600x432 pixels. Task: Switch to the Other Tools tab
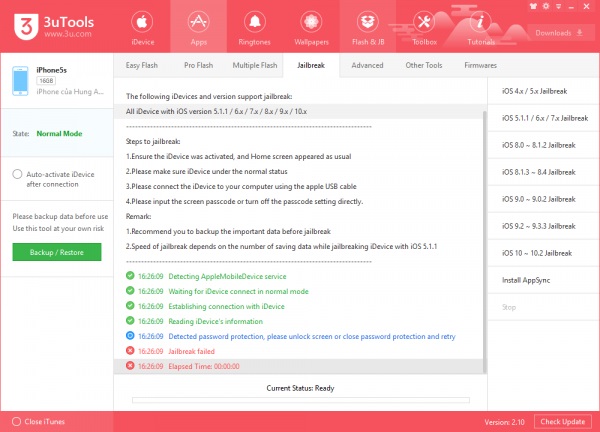click(x=424, y=65)
